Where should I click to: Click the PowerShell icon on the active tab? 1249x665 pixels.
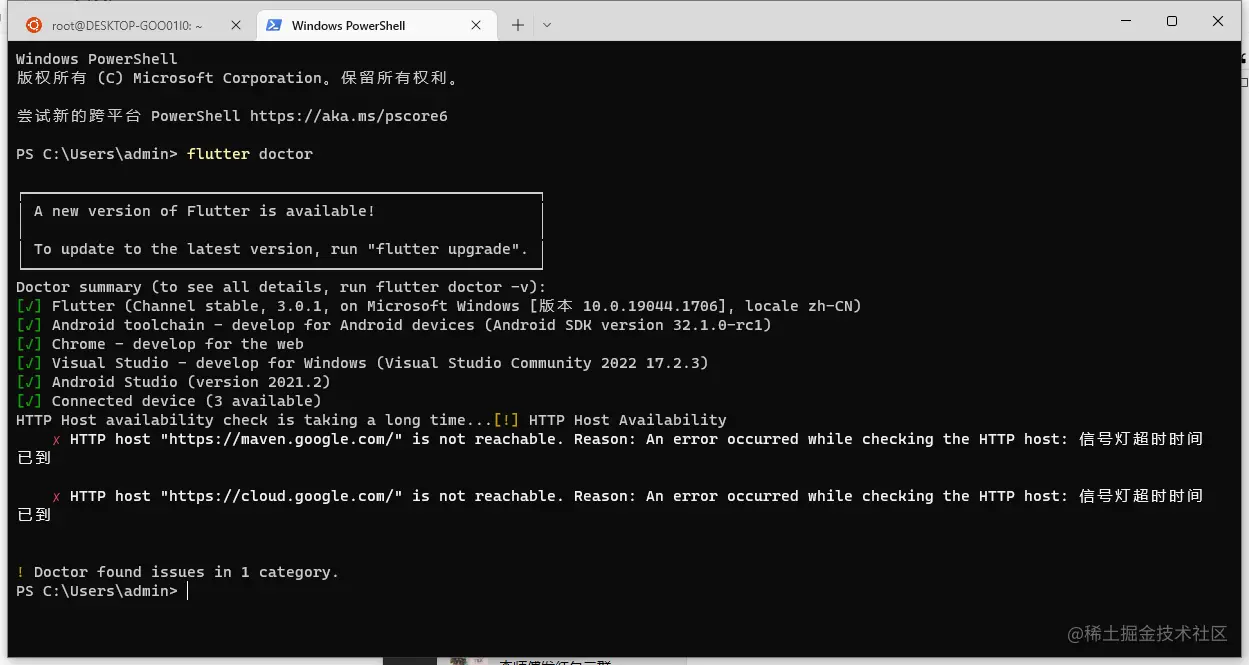pyautogui.click(x=273, y=24)
